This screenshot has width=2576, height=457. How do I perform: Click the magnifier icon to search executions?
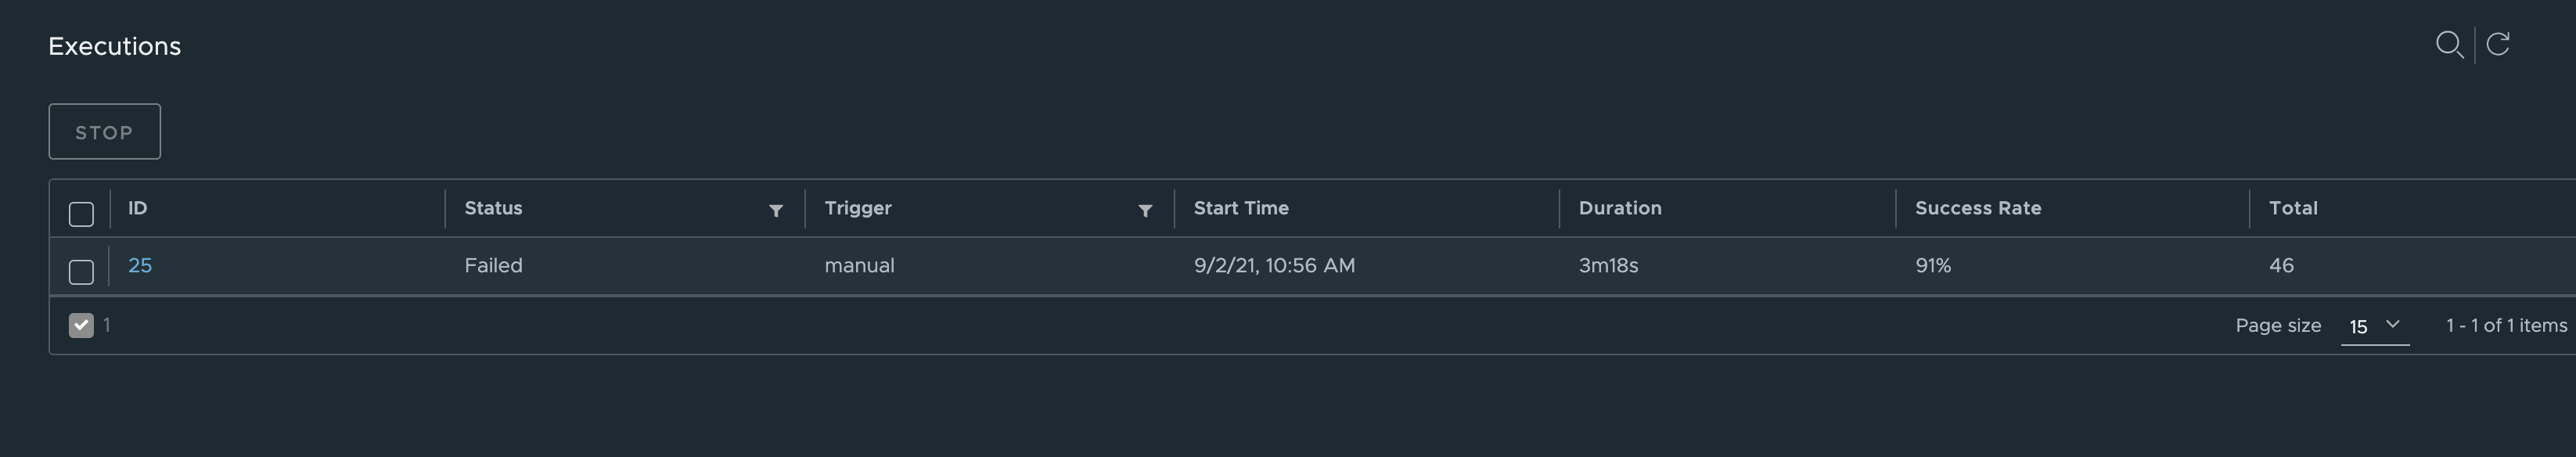point(2450,45)
